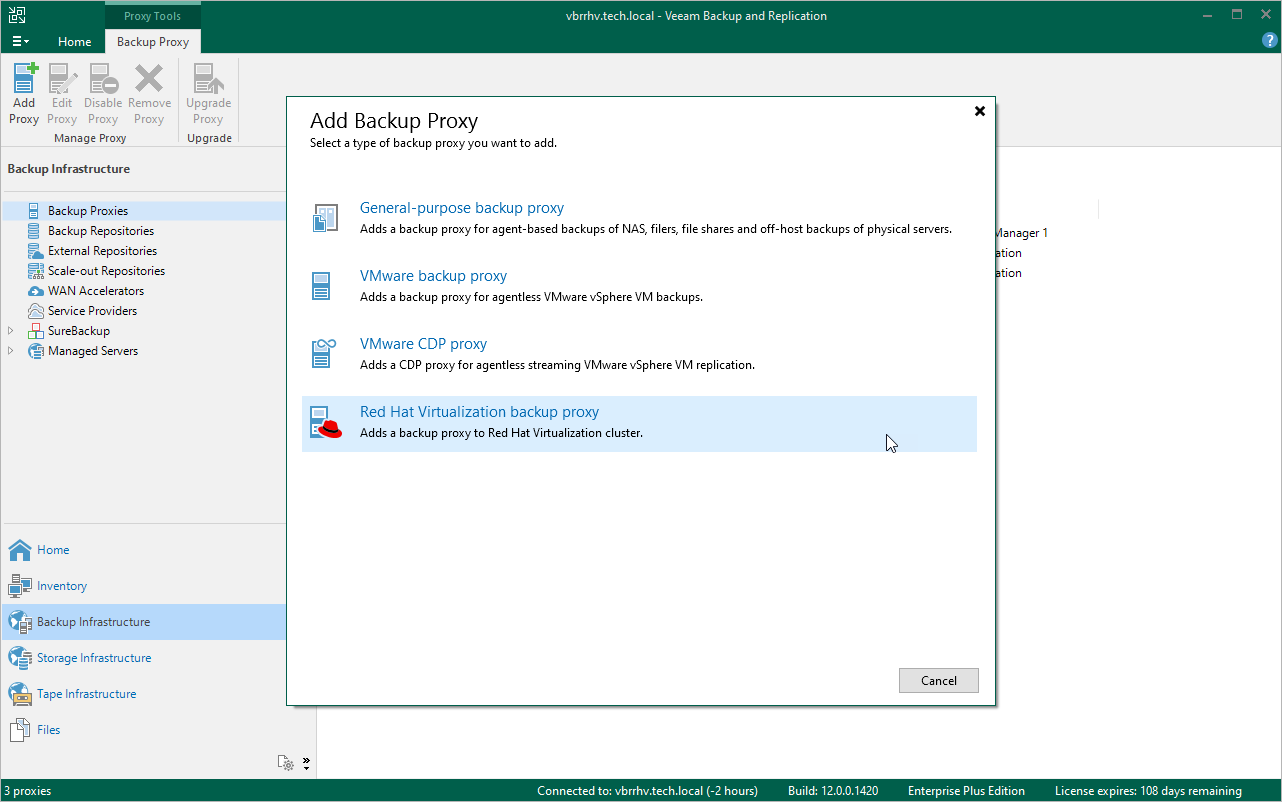Click the Storage Infrastructure navigation icon

[20, 658]
